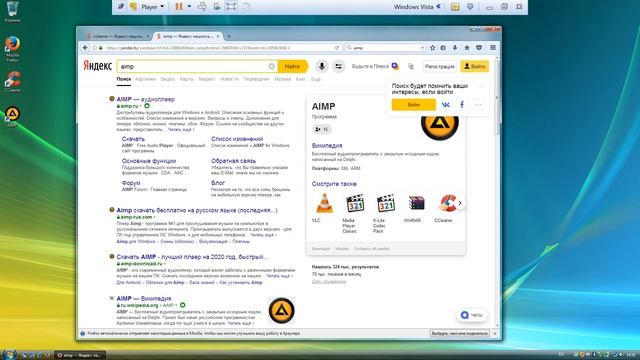Open Recycle Bin desktop icon
Image resolution: width=640 pixels, height=360 pixels.
pos(13,11)
